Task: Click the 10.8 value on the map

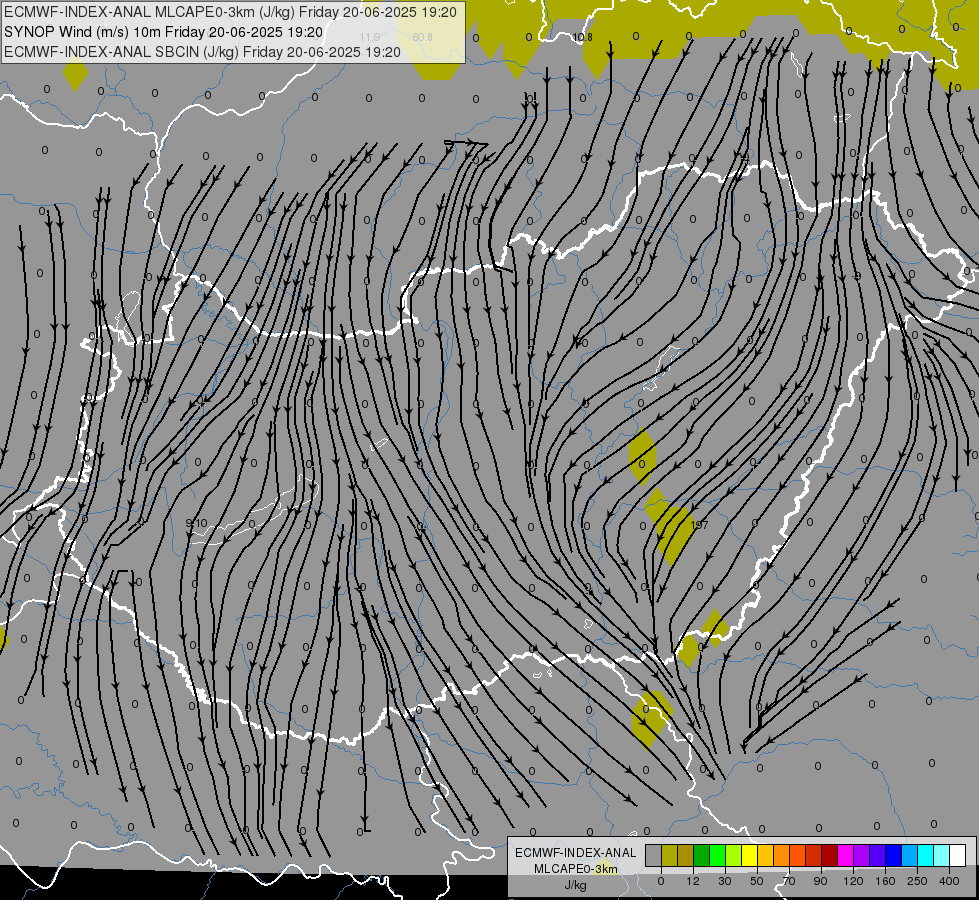Action: point(582,37)
